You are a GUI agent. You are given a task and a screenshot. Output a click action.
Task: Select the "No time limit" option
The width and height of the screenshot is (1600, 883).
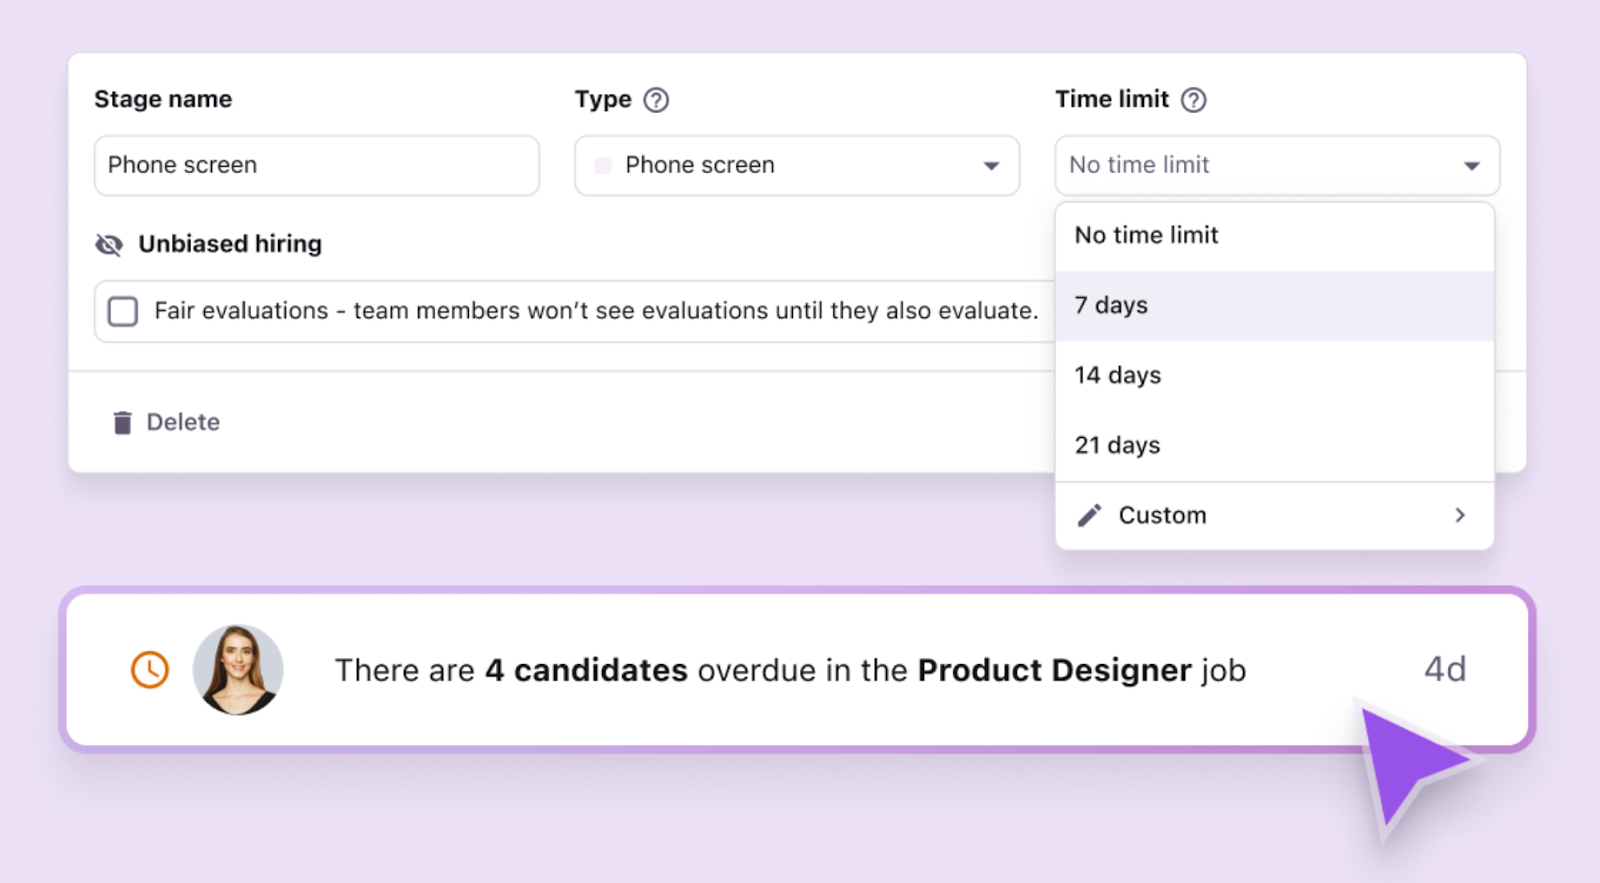1147,236
